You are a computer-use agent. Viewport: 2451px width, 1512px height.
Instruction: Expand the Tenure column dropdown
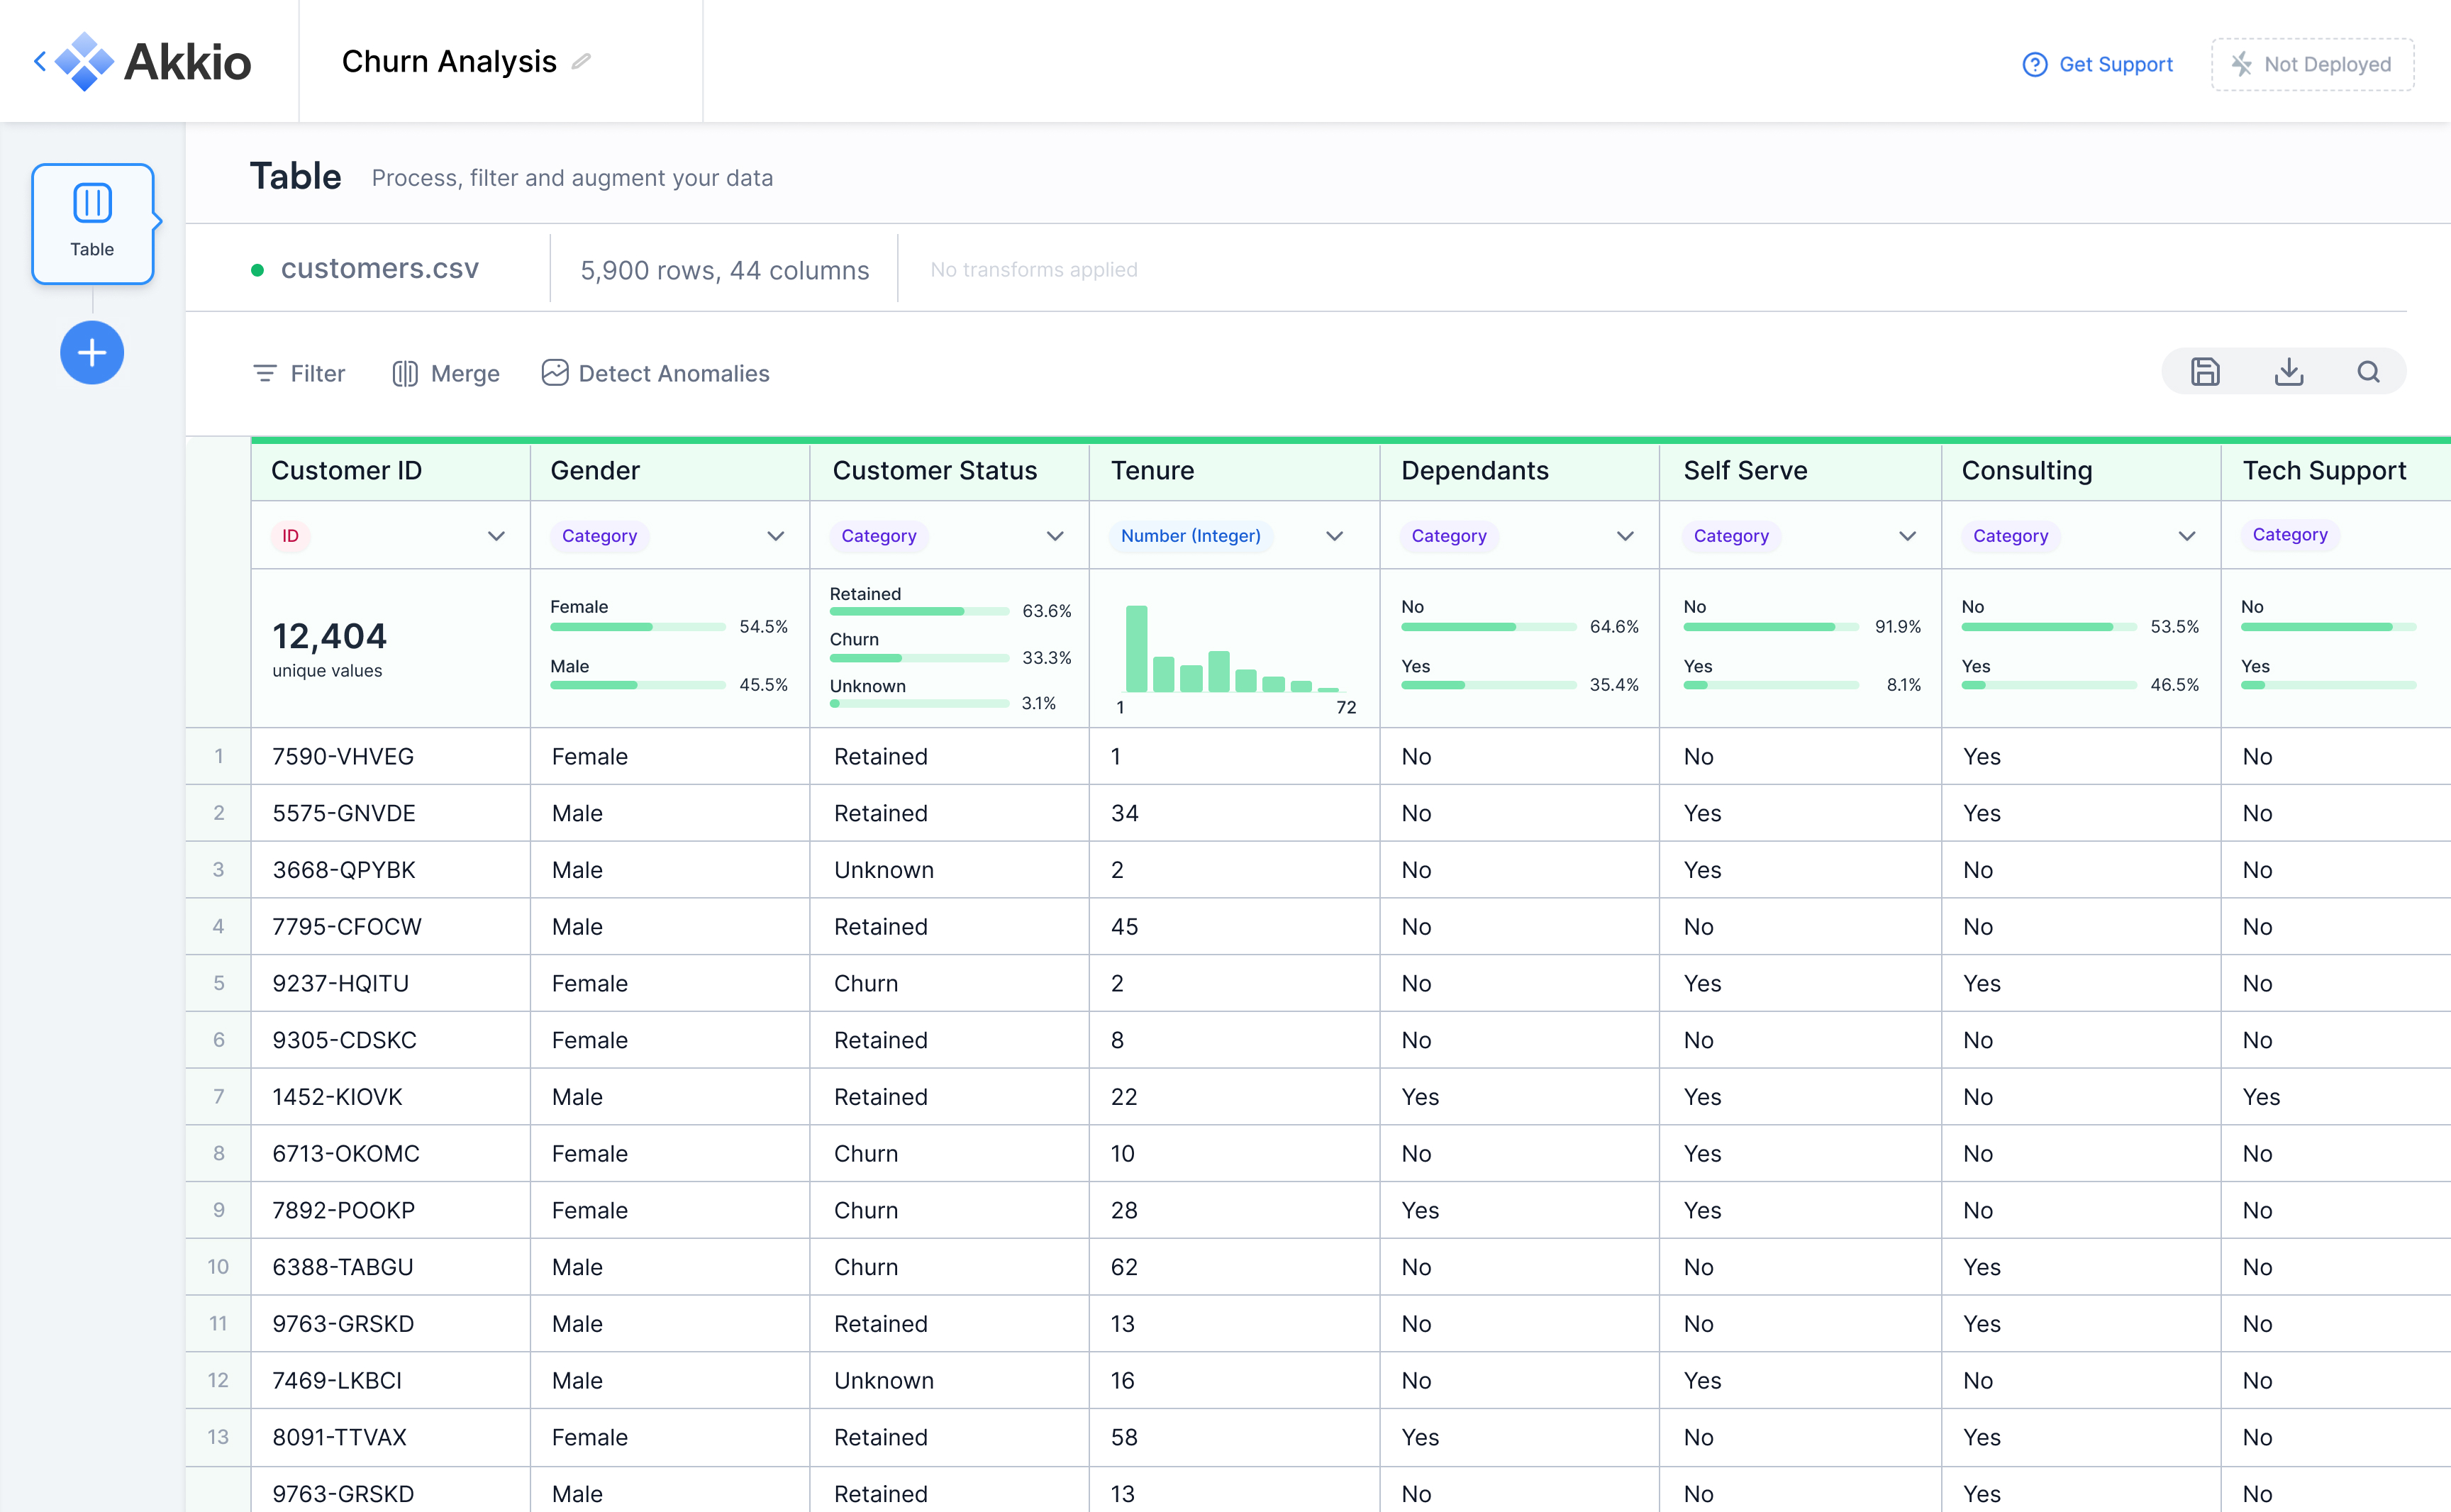pyautogui.click(x=1334, y=535)
